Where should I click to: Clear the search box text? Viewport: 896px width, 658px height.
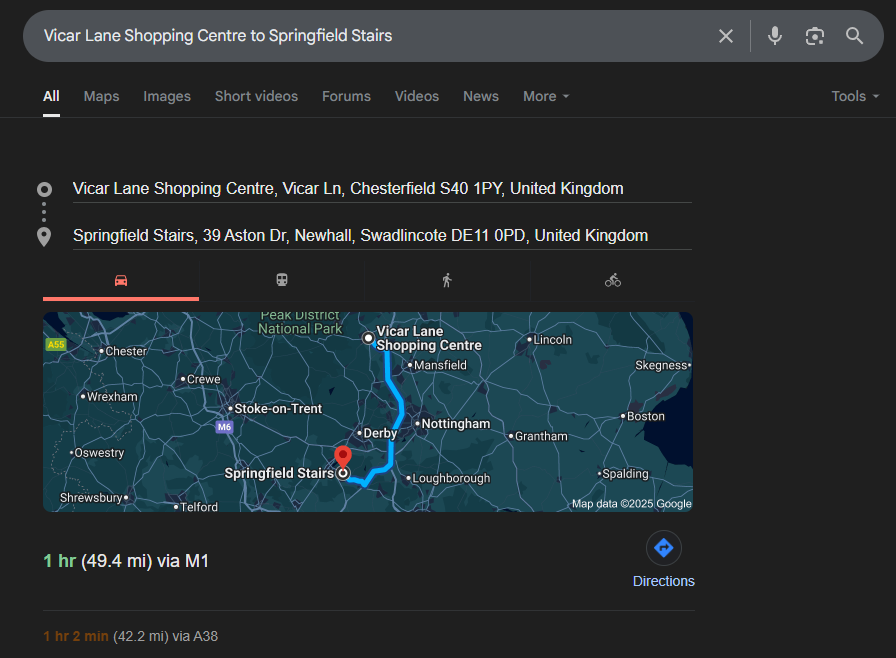(x=726, y=36)
